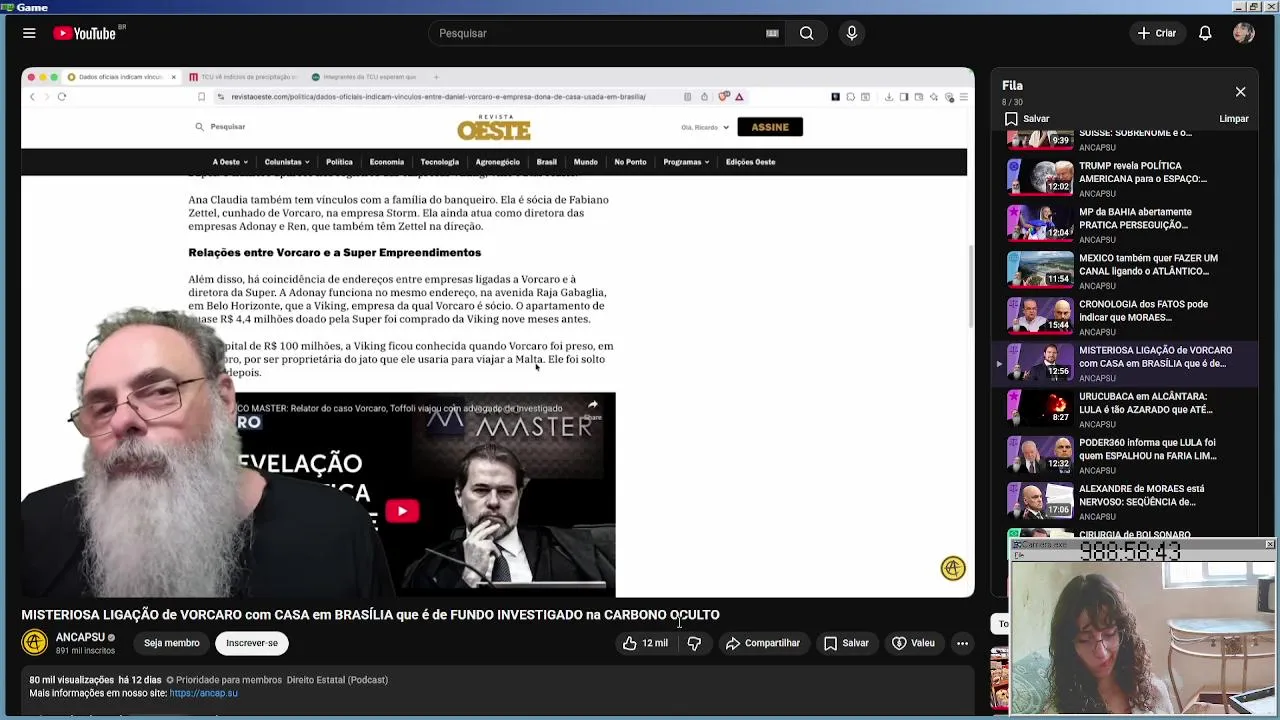Image resolution: width=1280 pixels, height=720 pixels.
Task: Open the on-screen keyboard icon in search
Action: [772, 33]
